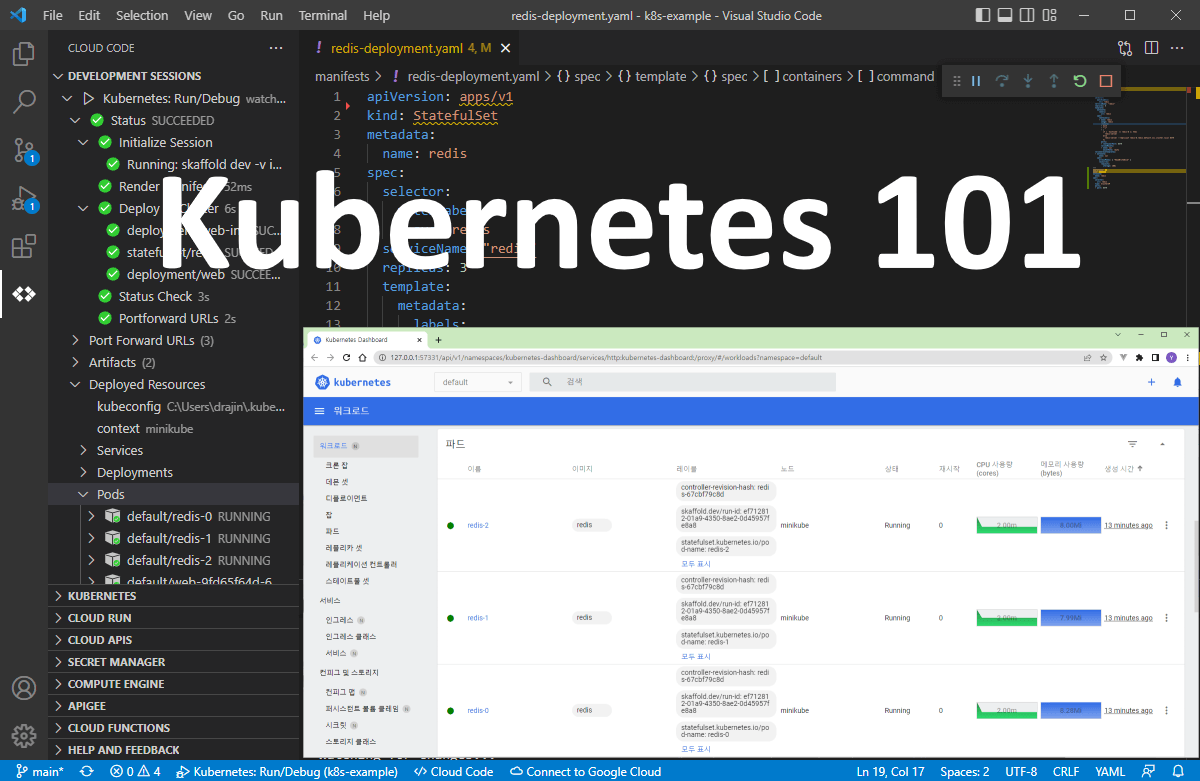Image resolution: width=1200 pixels, height=781 pixels.
Task: Click the Stop icon in debug toolbar
Action: click(x=1105, y=81)
